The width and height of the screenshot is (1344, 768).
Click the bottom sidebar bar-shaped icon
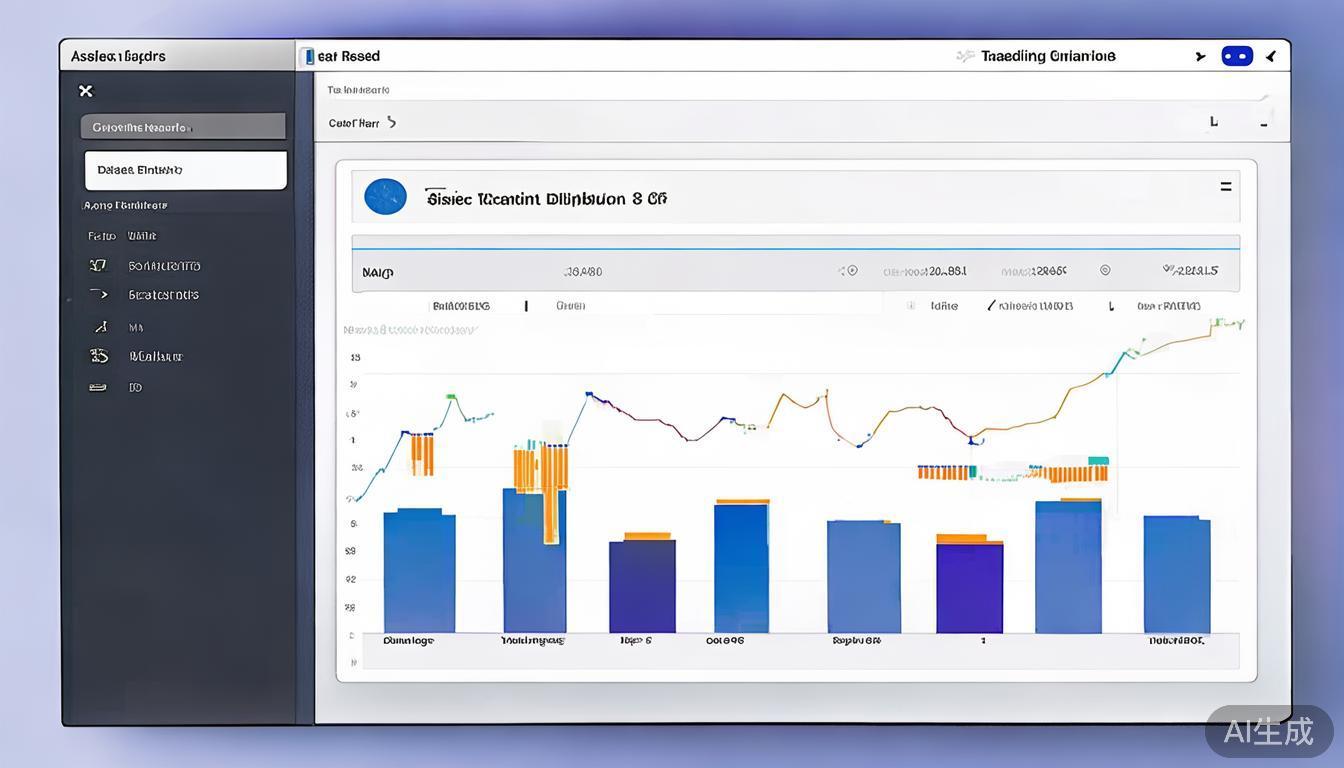98,387
